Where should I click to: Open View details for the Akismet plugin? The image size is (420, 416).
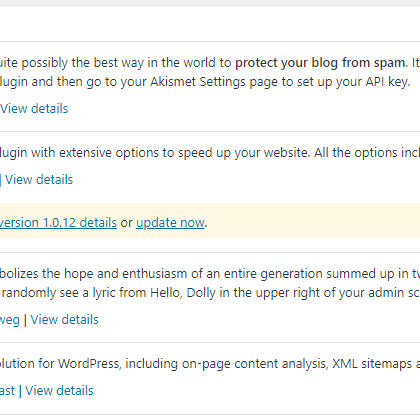tap(34, 109)
